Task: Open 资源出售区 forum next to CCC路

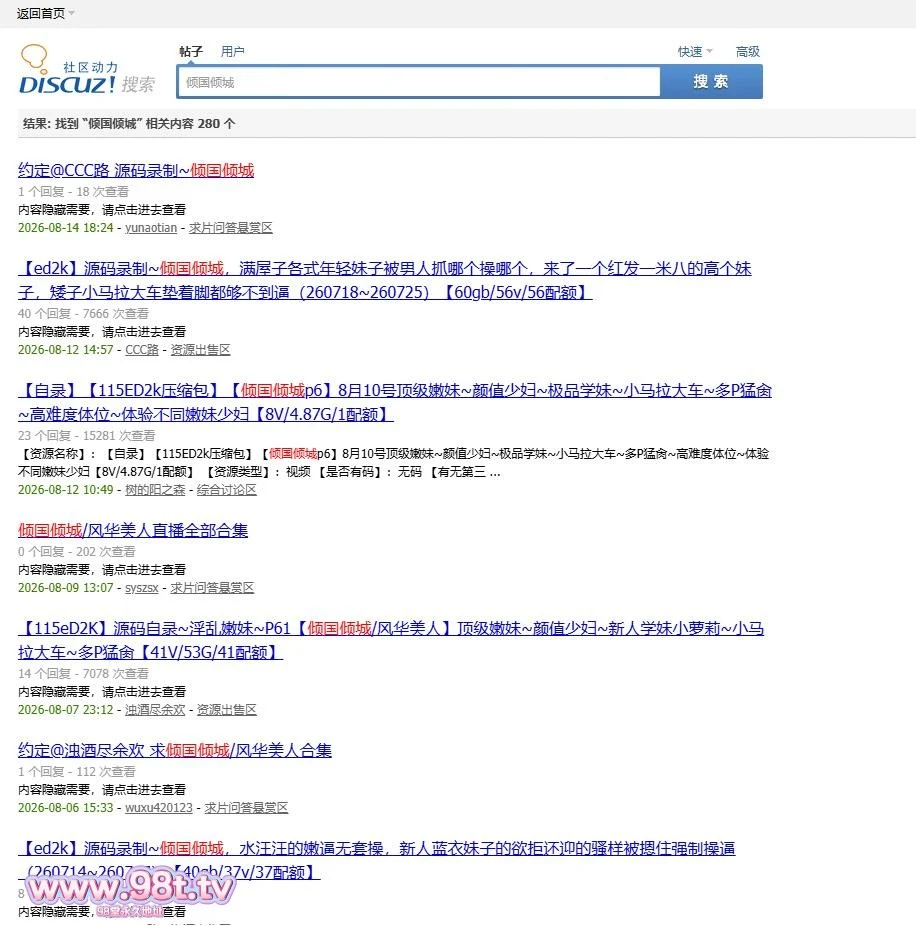Action: click(200, 350)
